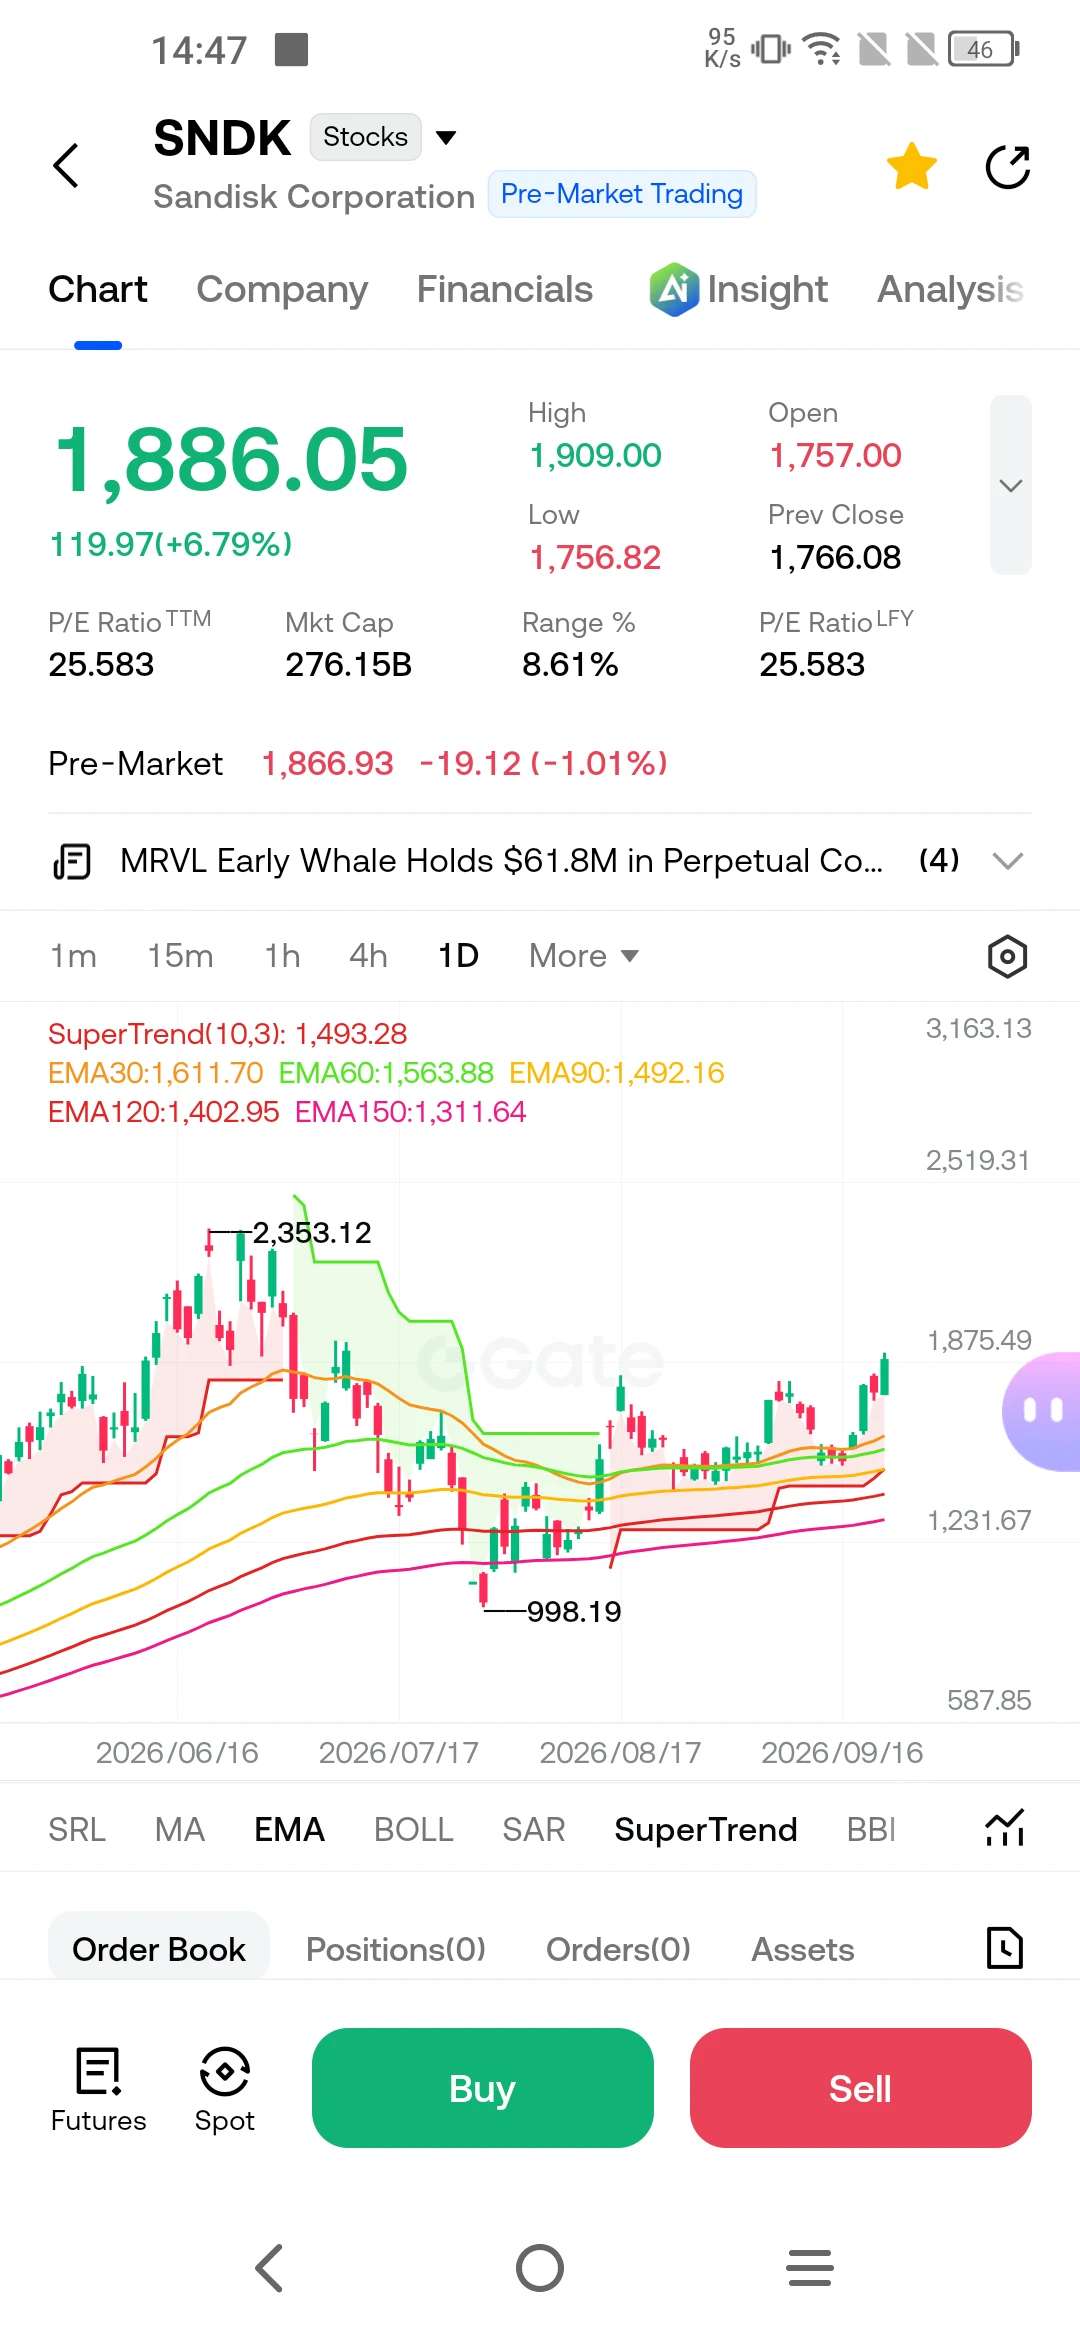Tap the Range % value 8.61%
The width and height of the screenshot is (1080, 2340).
[x=570, y=665]
